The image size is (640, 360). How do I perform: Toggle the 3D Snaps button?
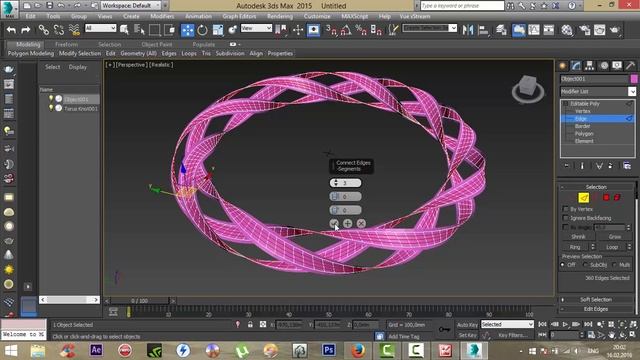pos(331,30)
